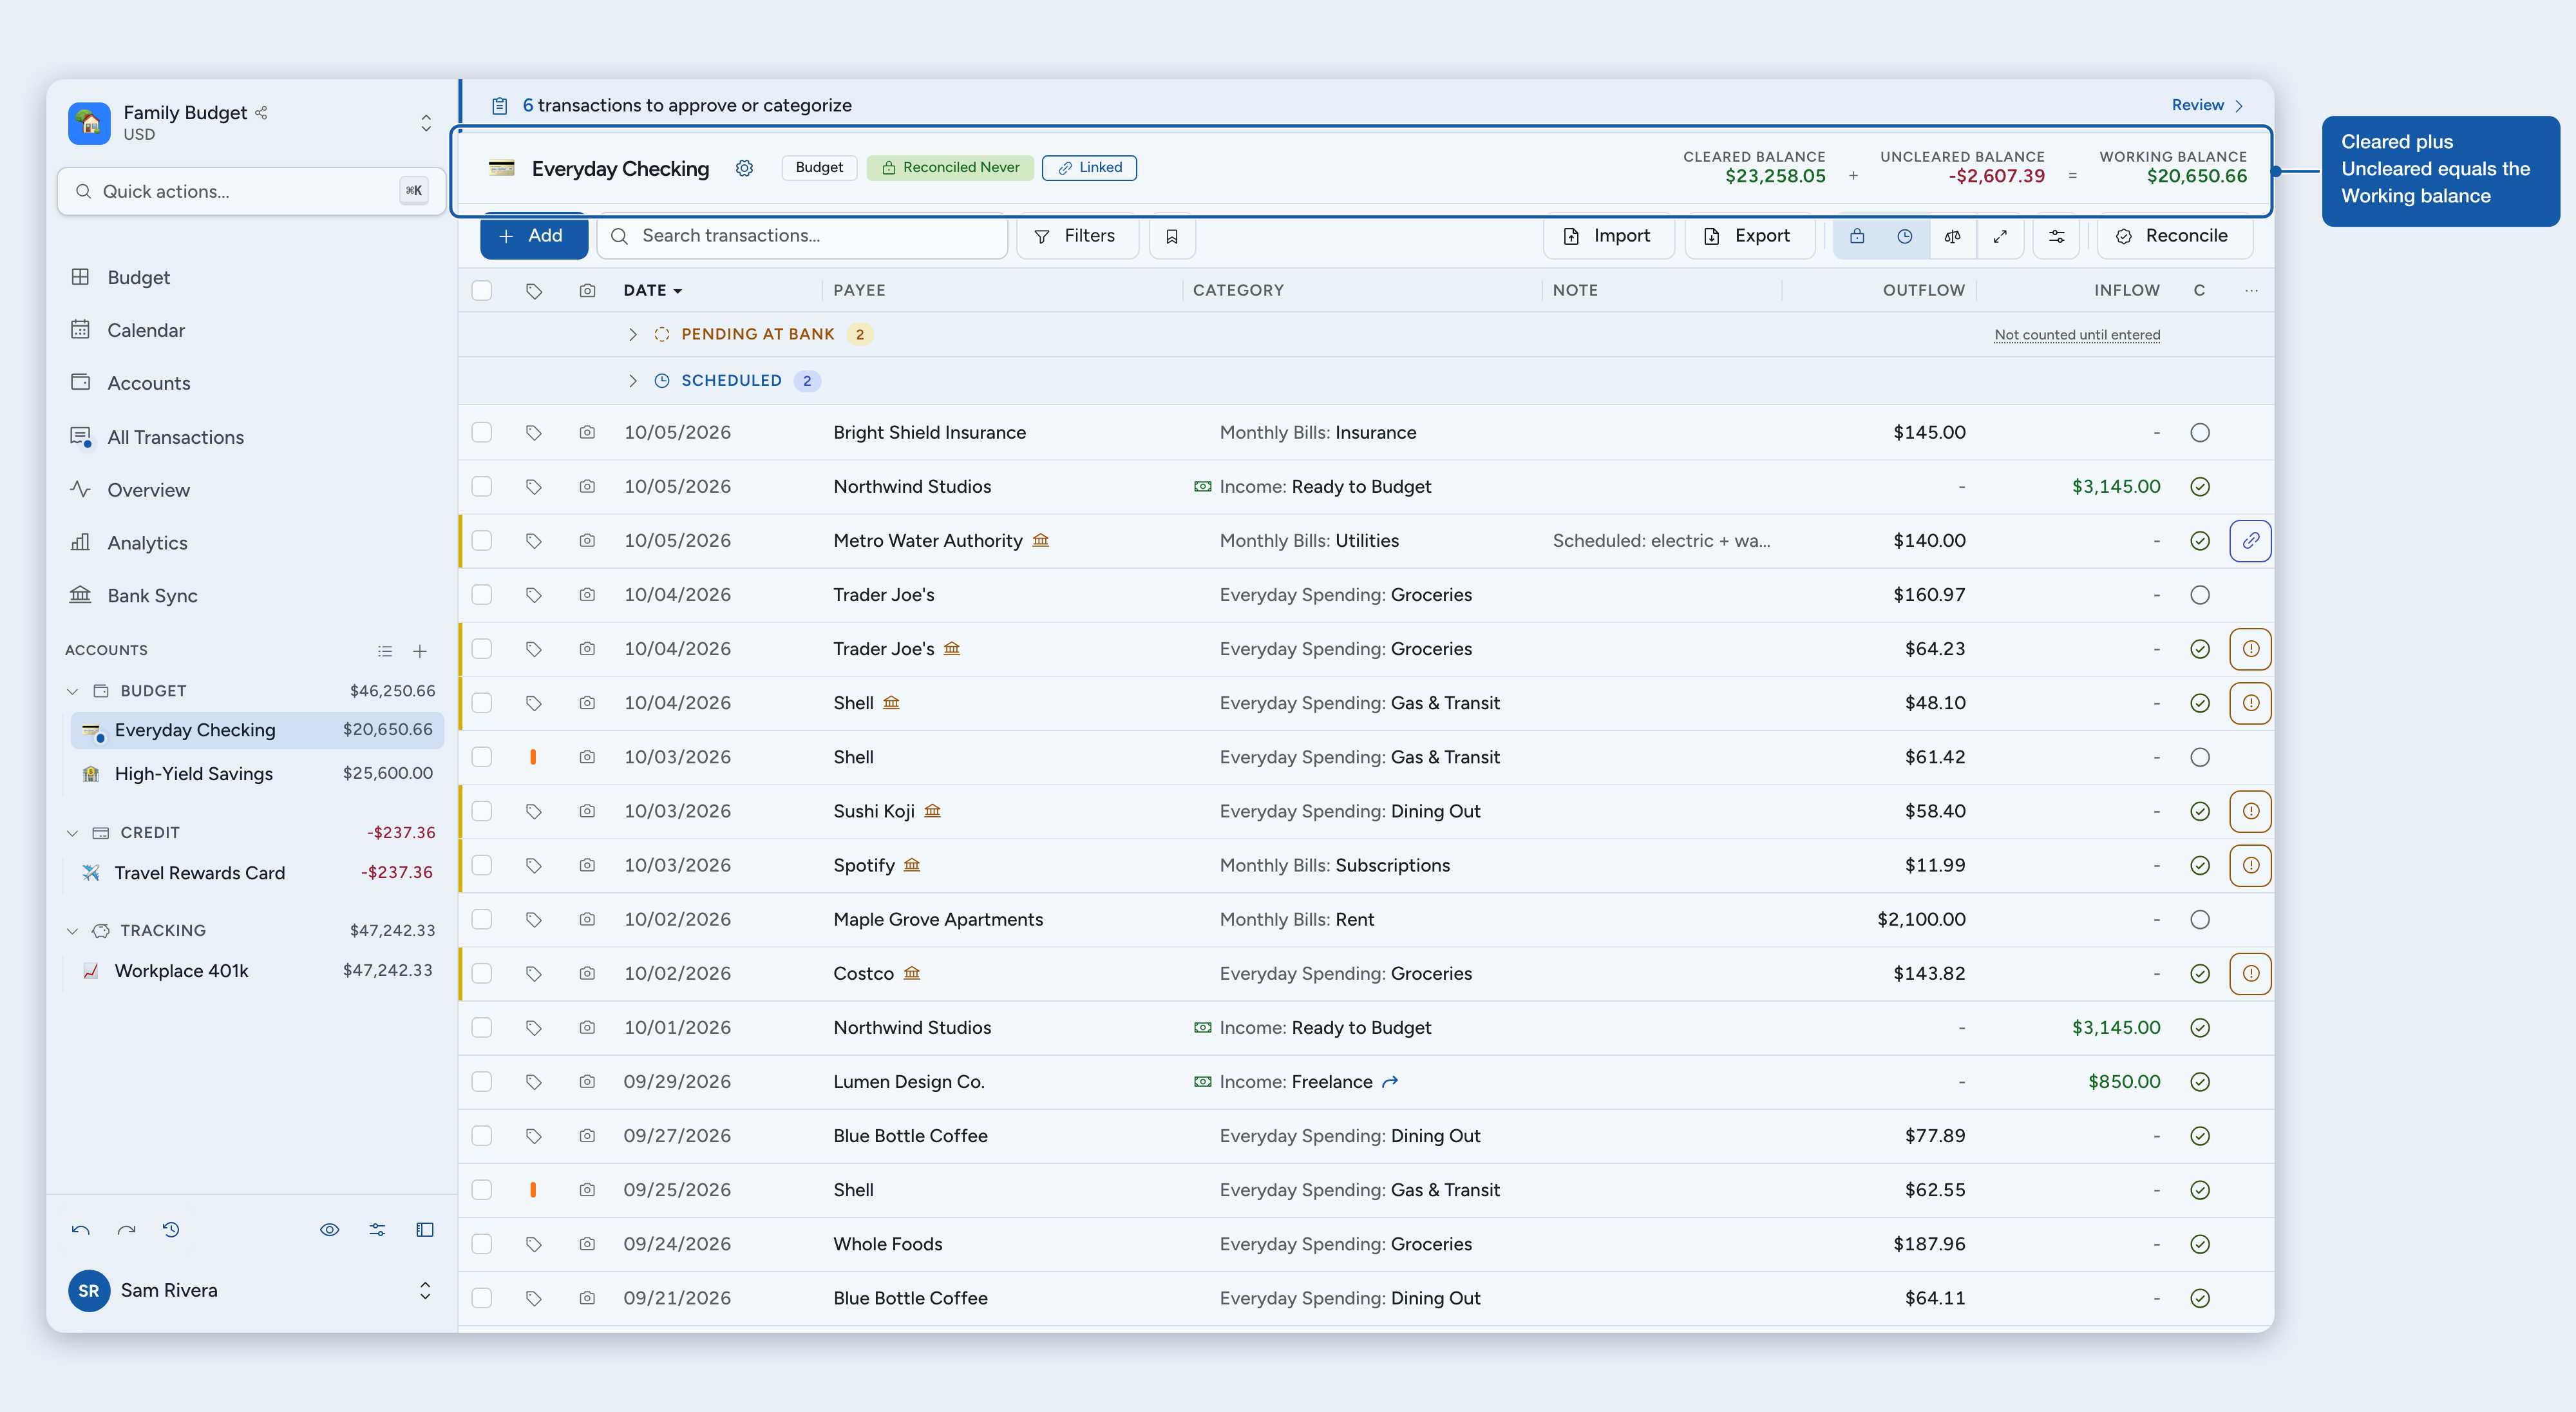Click the Quick actions search field
This screenshot has width=2576, height=1412.
251,192
